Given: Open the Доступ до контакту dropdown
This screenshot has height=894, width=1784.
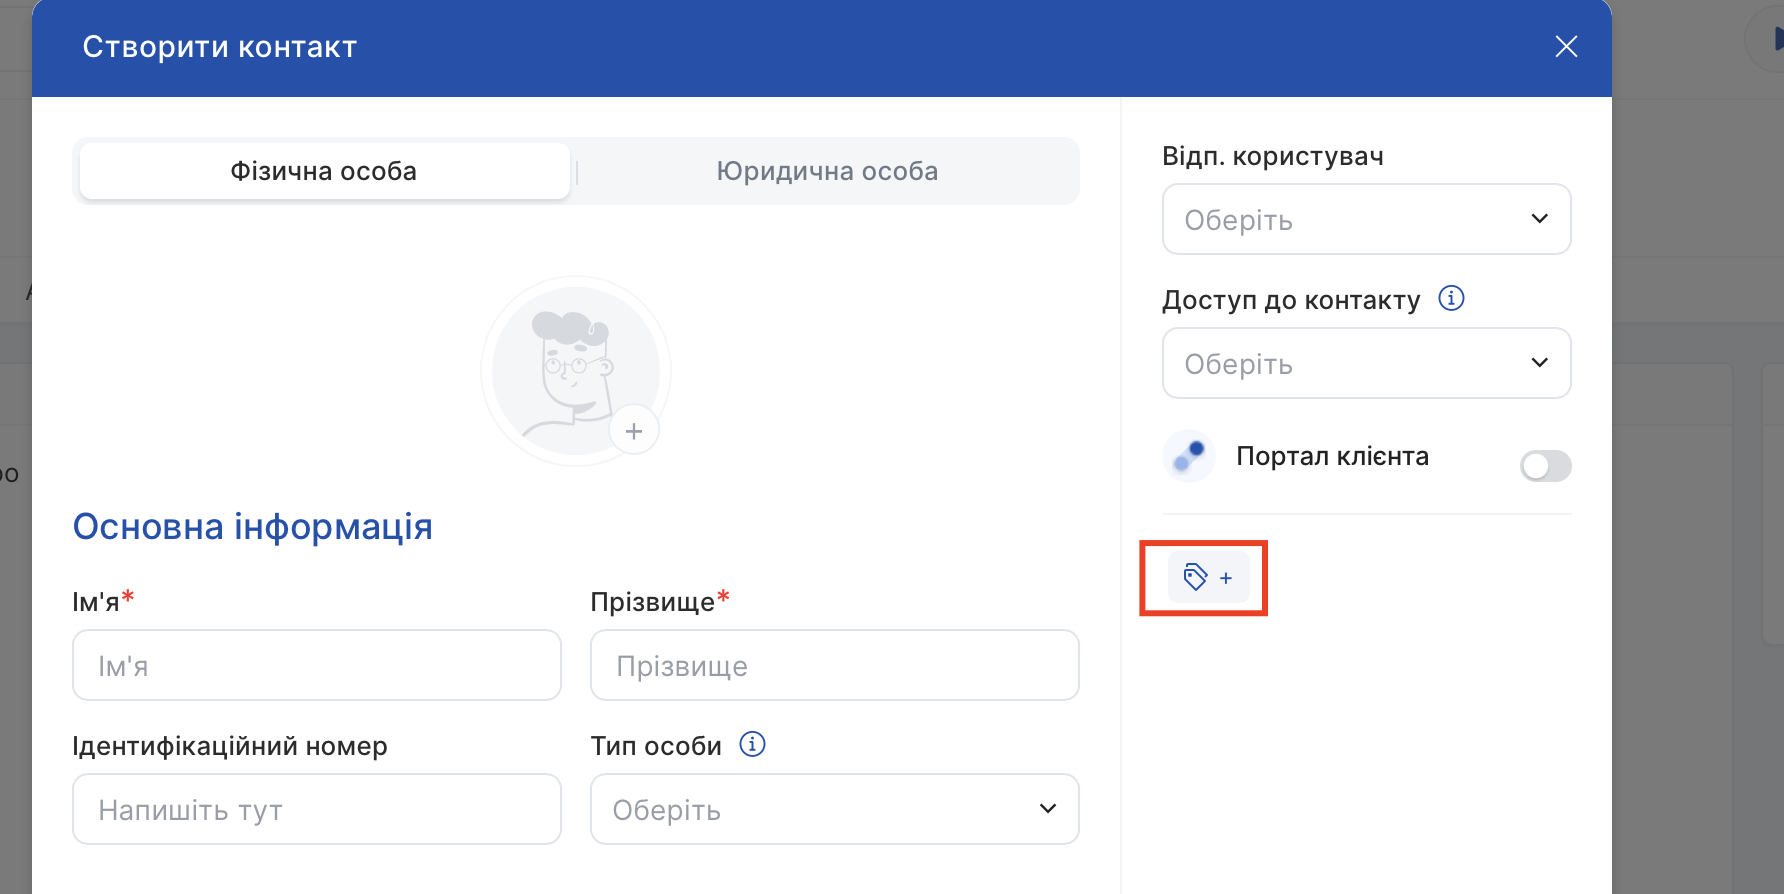Looking at the screenshot, I should [x=1367, y=363].
